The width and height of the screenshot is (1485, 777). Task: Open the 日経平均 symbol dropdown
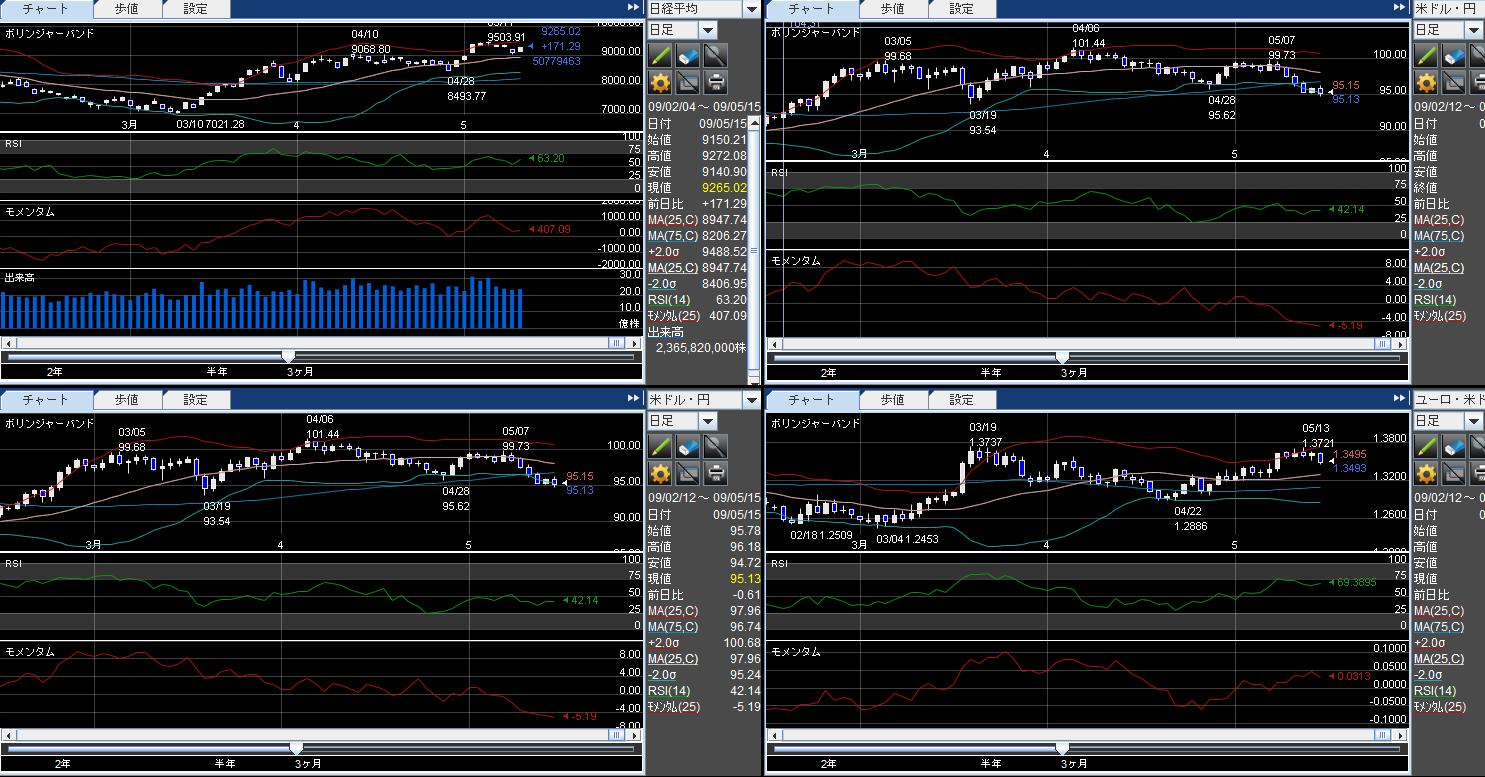[x=751, y=9]
